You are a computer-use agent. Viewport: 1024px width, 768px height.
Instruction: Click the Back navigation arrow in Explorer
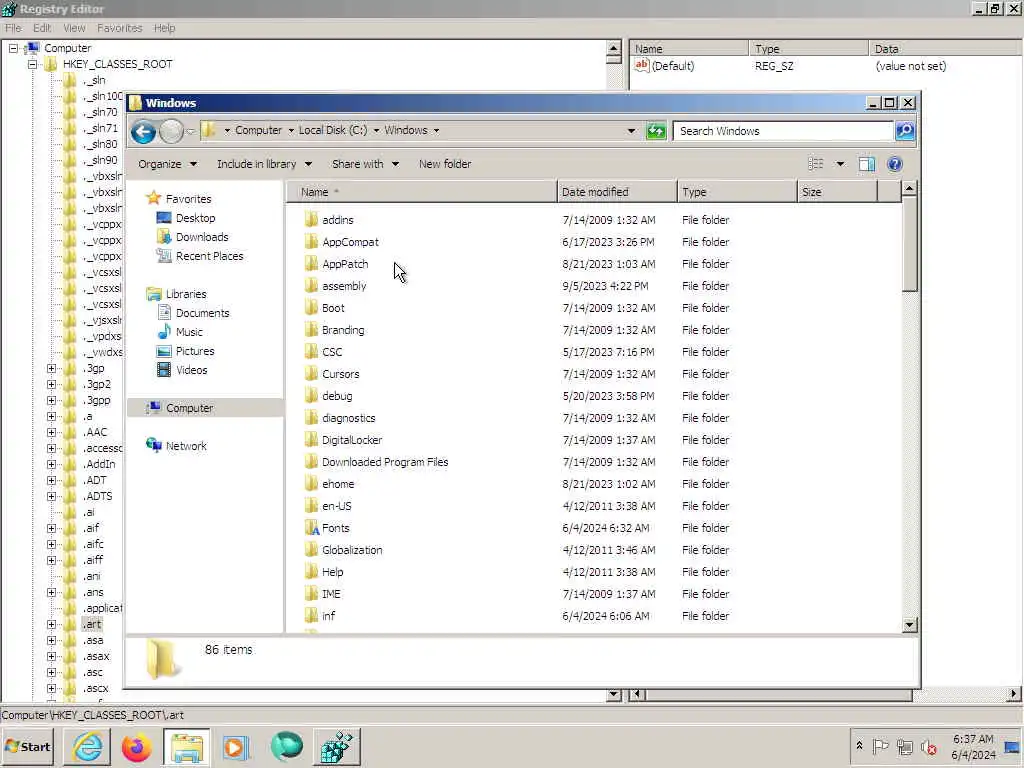143,131
